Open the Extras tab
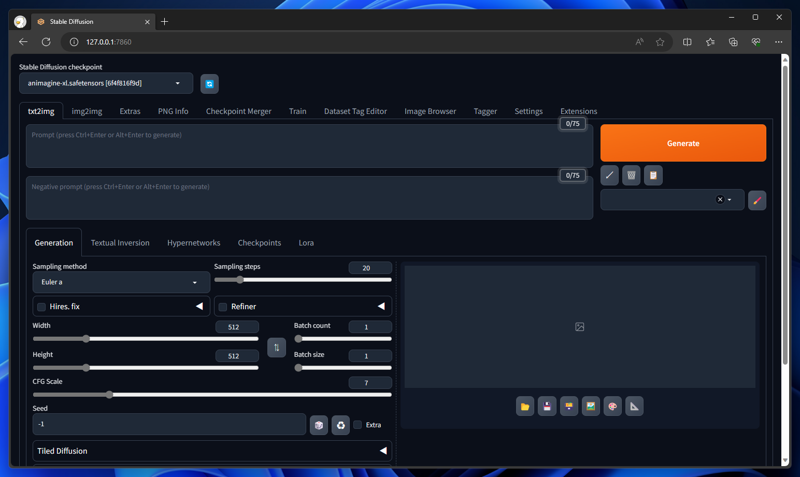 [130, 111]
